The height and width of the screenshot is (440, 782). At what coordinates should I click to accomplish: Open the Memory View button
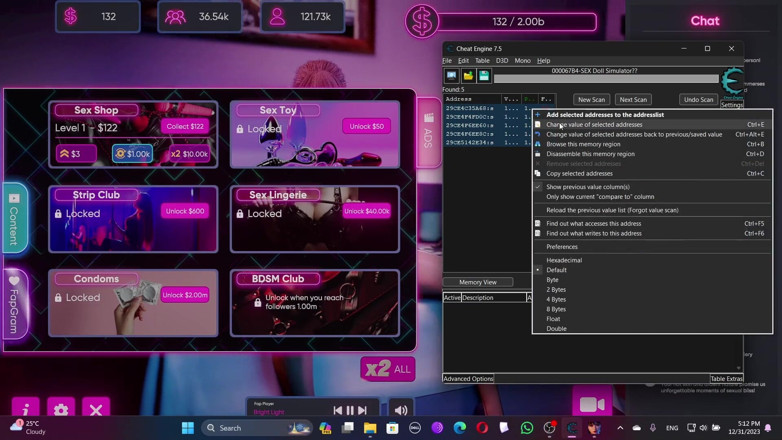(478, 282)
